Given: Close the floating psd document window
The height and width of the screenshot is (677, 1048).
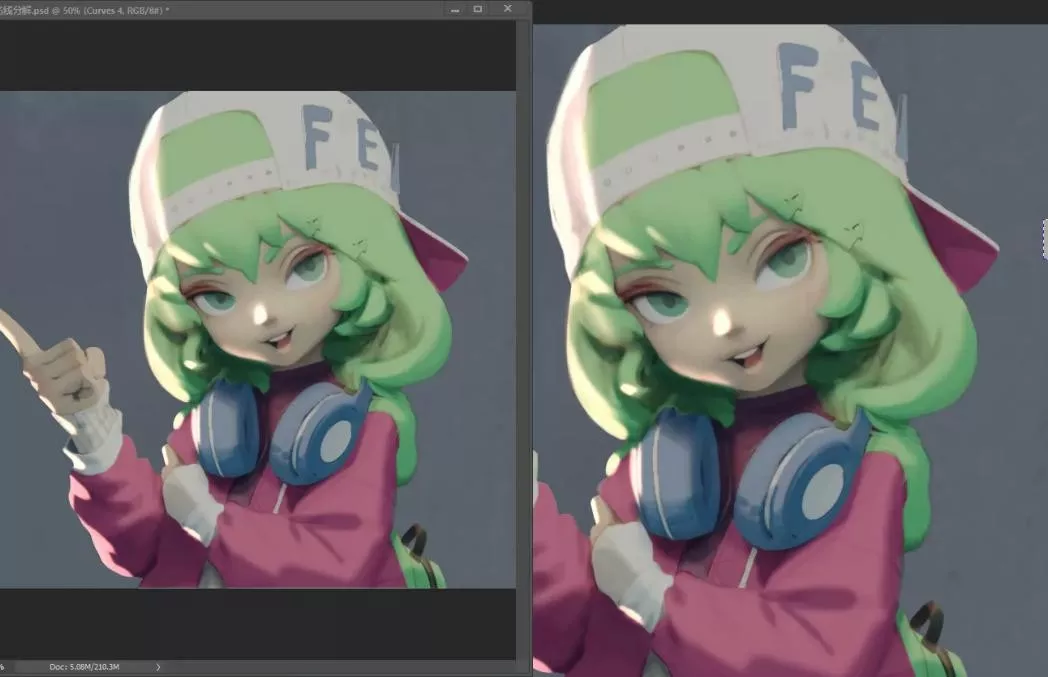Looking at the screenshot, I should 508,9.
